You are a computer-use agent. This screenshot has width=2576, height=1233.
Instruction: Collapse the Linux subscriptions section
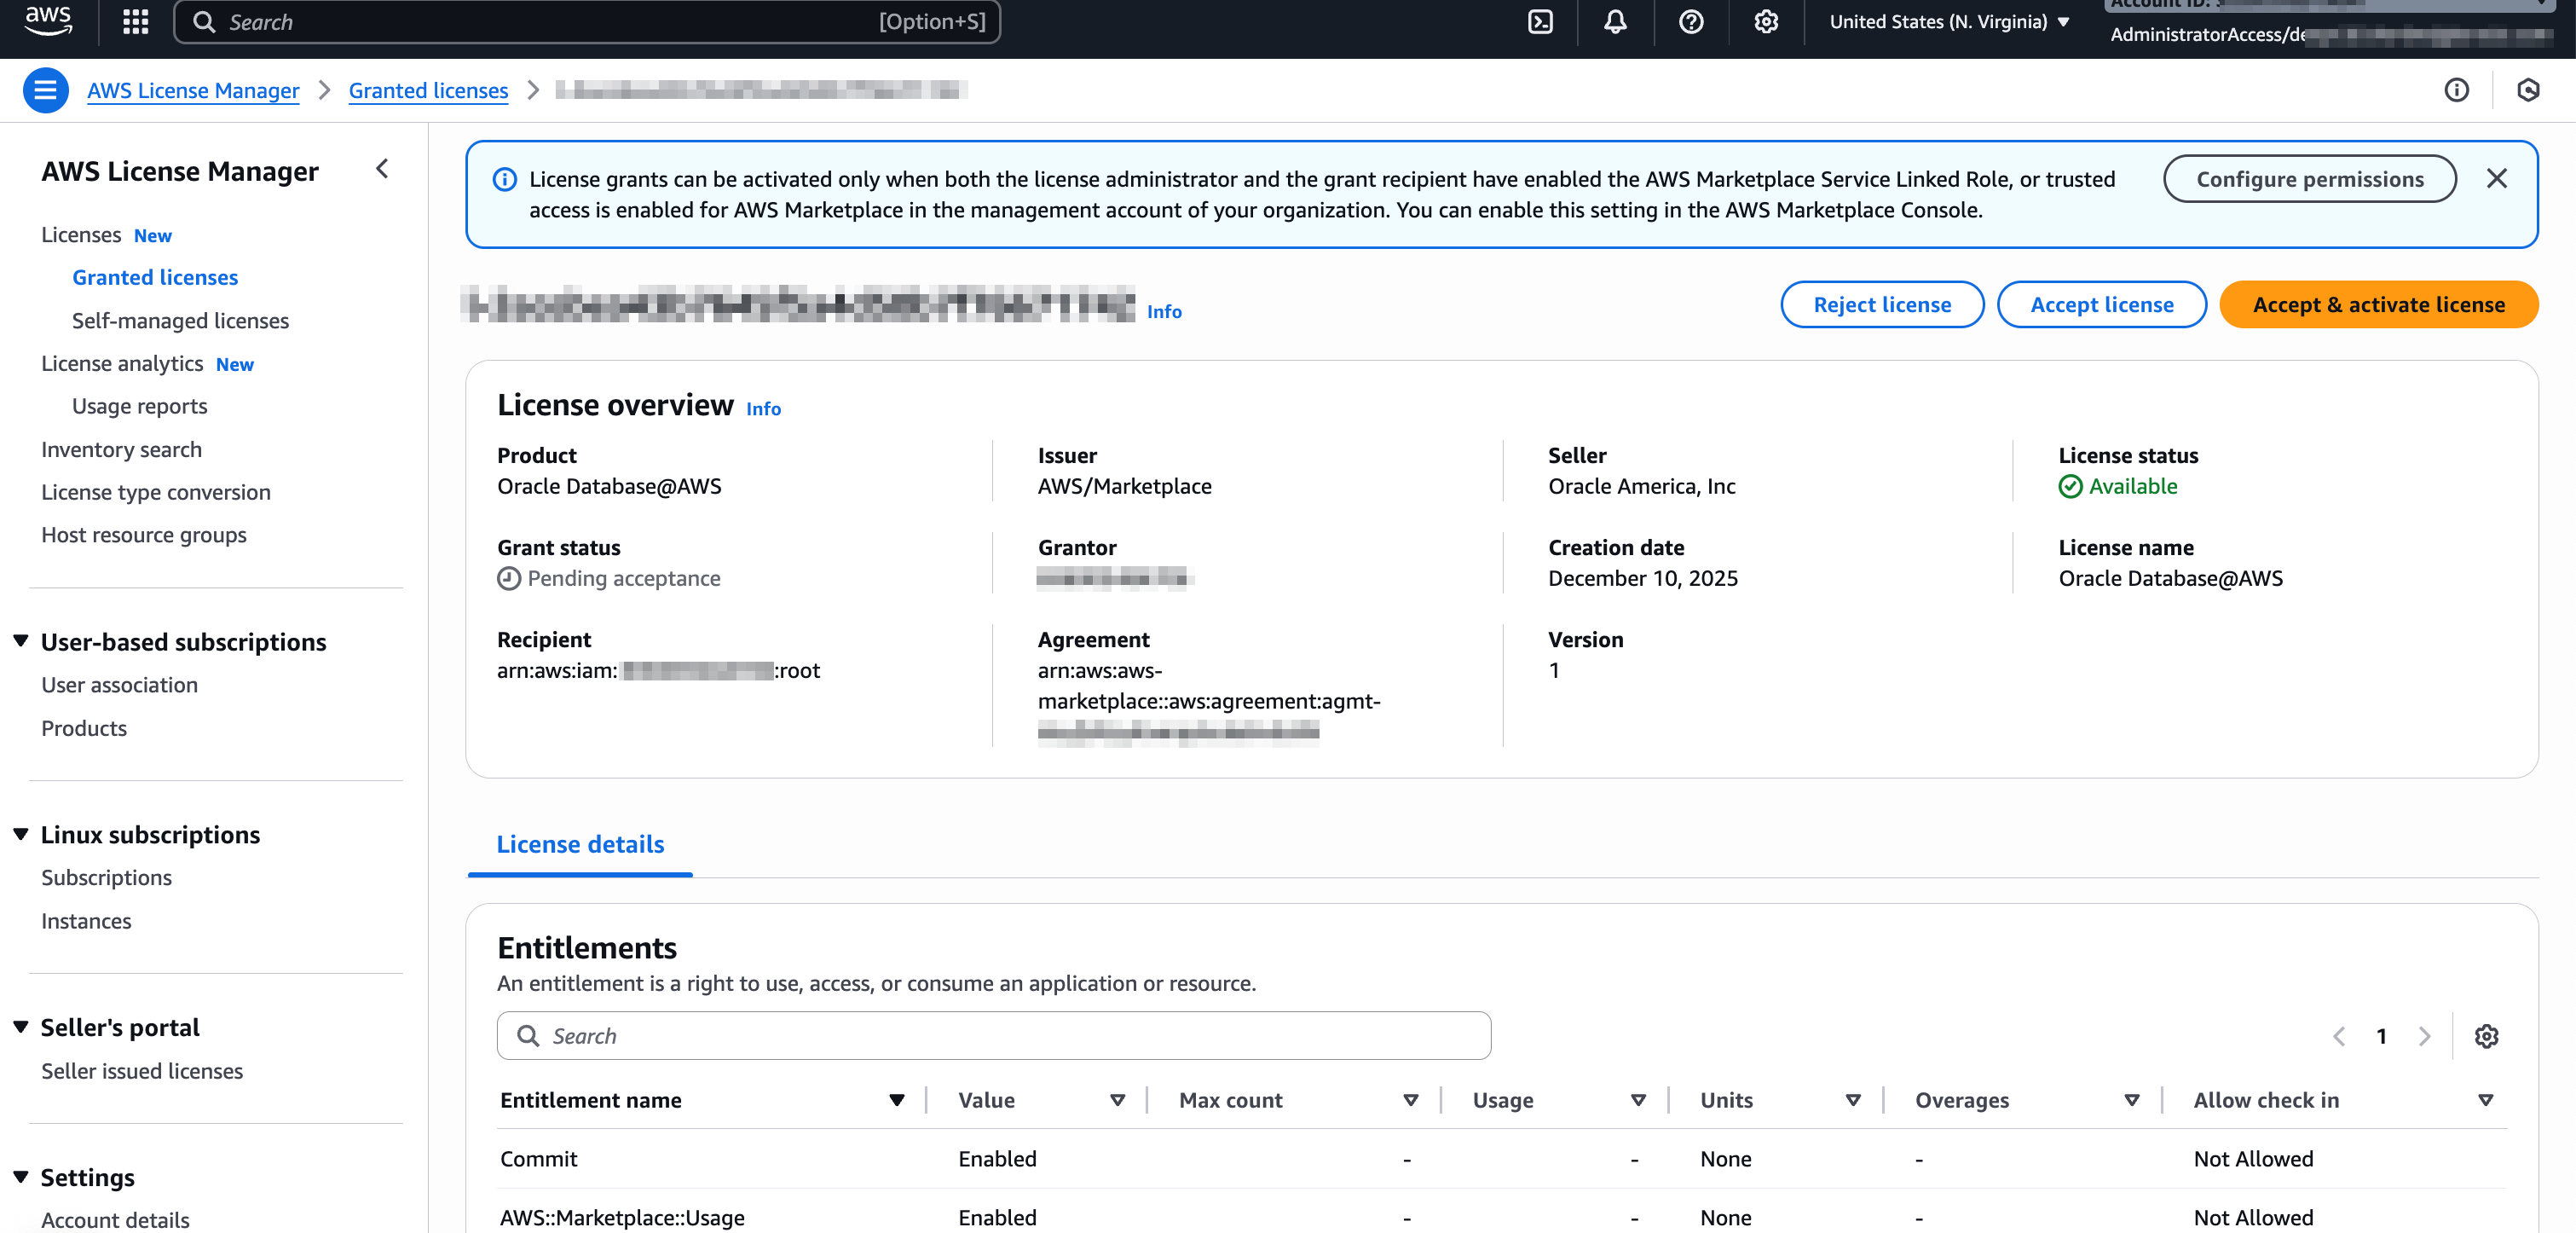click(x=21, y=833)
